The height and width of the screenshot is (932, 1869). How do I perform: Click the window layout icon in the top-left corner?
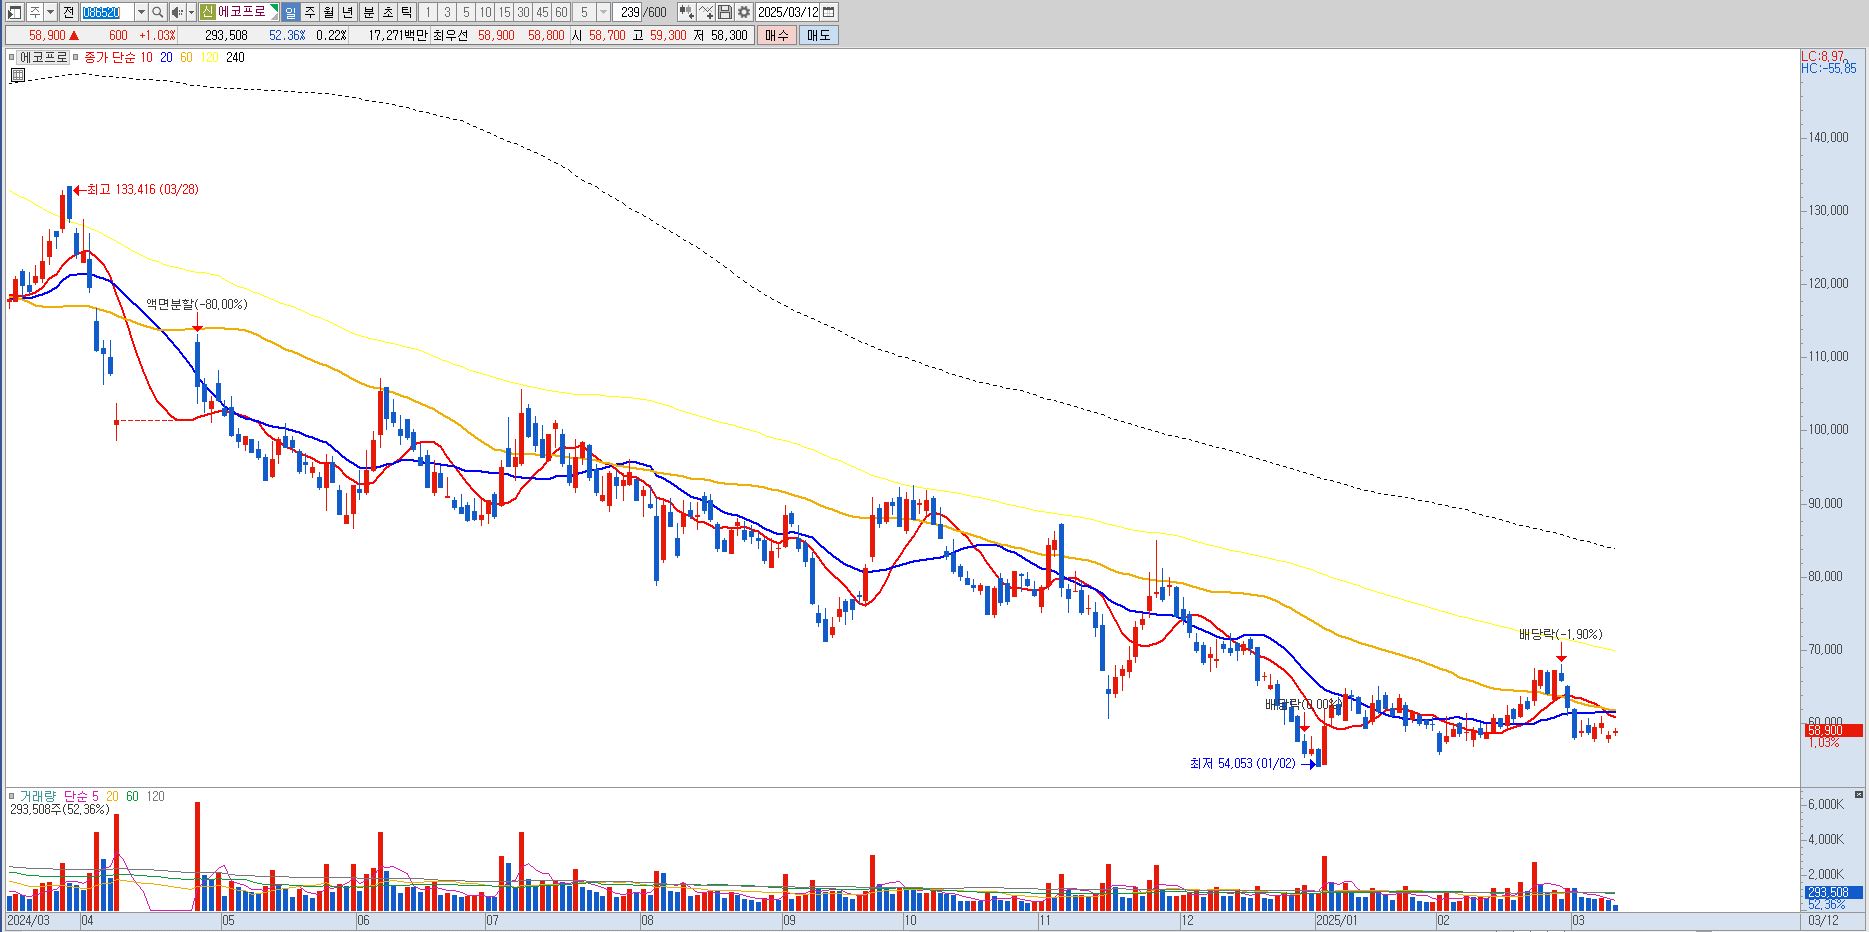coord(15,12)
